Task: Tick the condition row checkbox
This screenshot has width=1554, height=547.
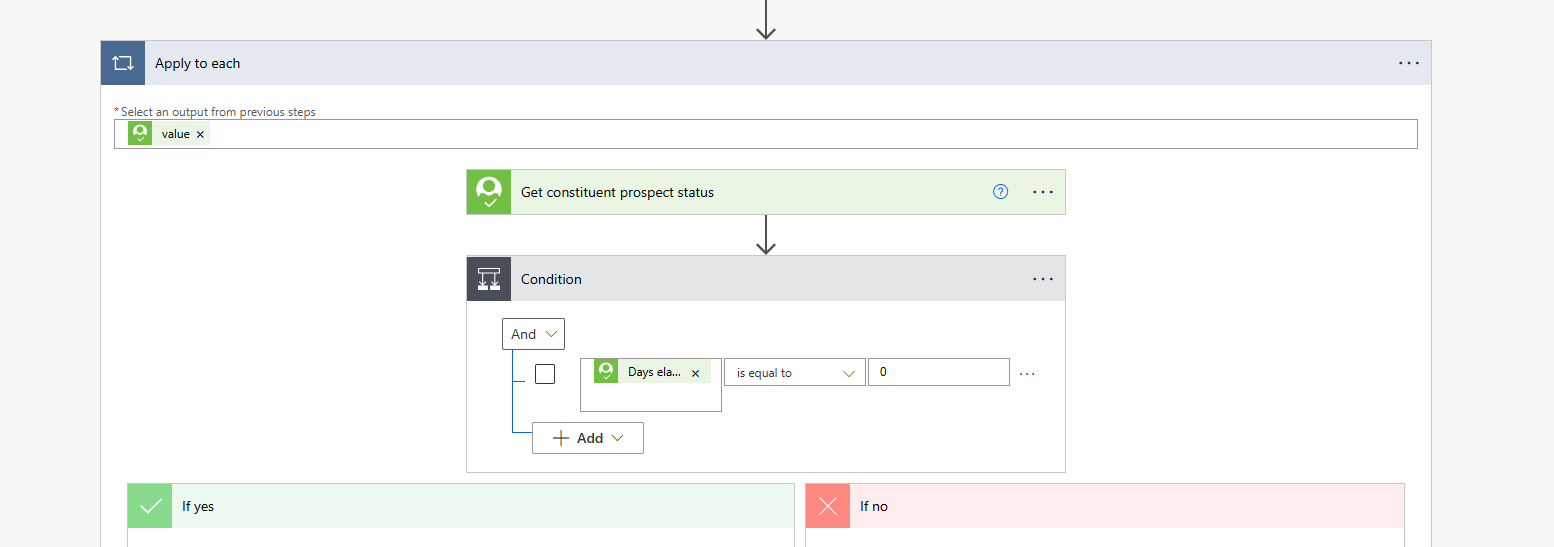Action: pyautogui.click(x=545, y=374)
